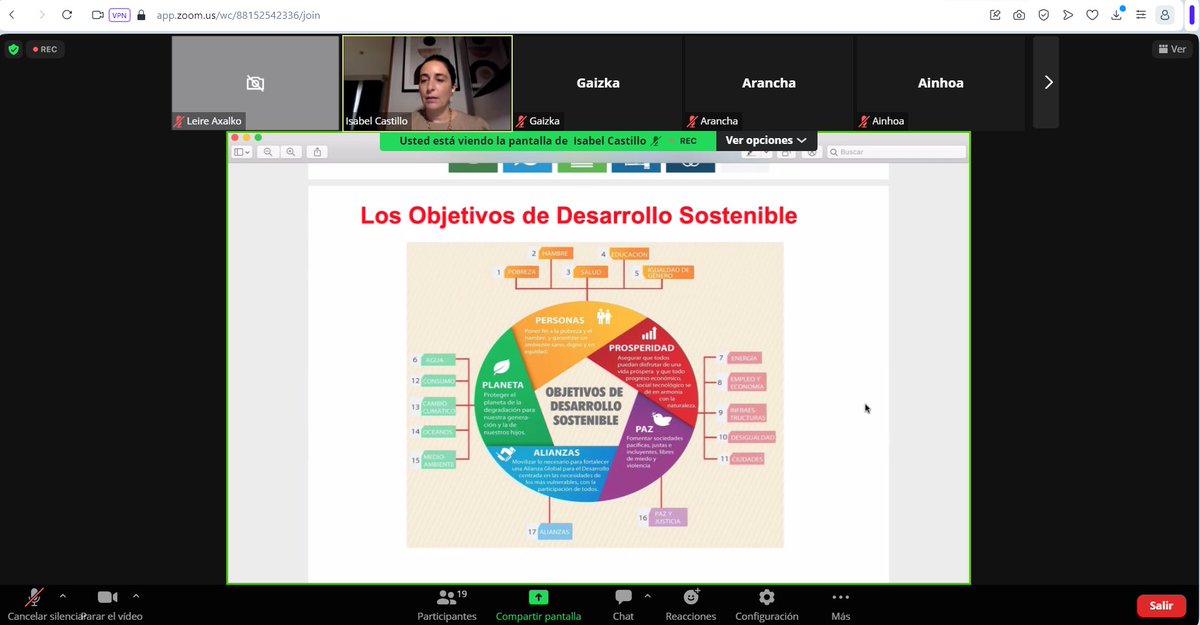Open the Chat panel
The width and height of the screenshot is (1200, 625).
coord(623,604)
